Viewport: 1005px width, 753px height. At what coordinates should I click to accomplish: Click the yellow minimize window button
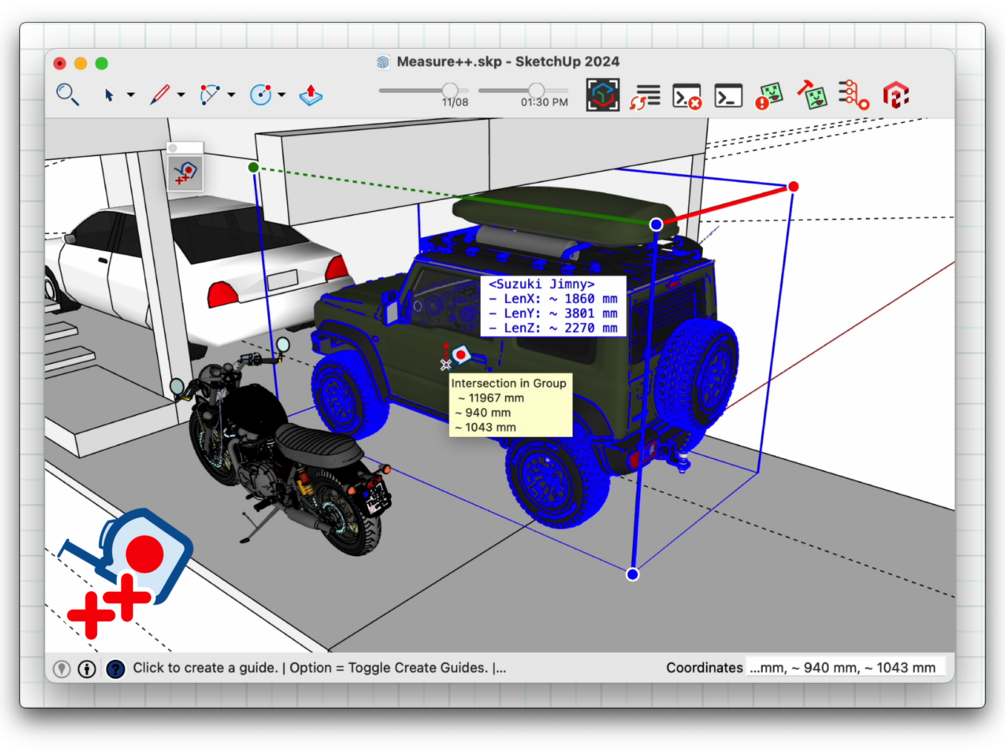pos(81,63)
